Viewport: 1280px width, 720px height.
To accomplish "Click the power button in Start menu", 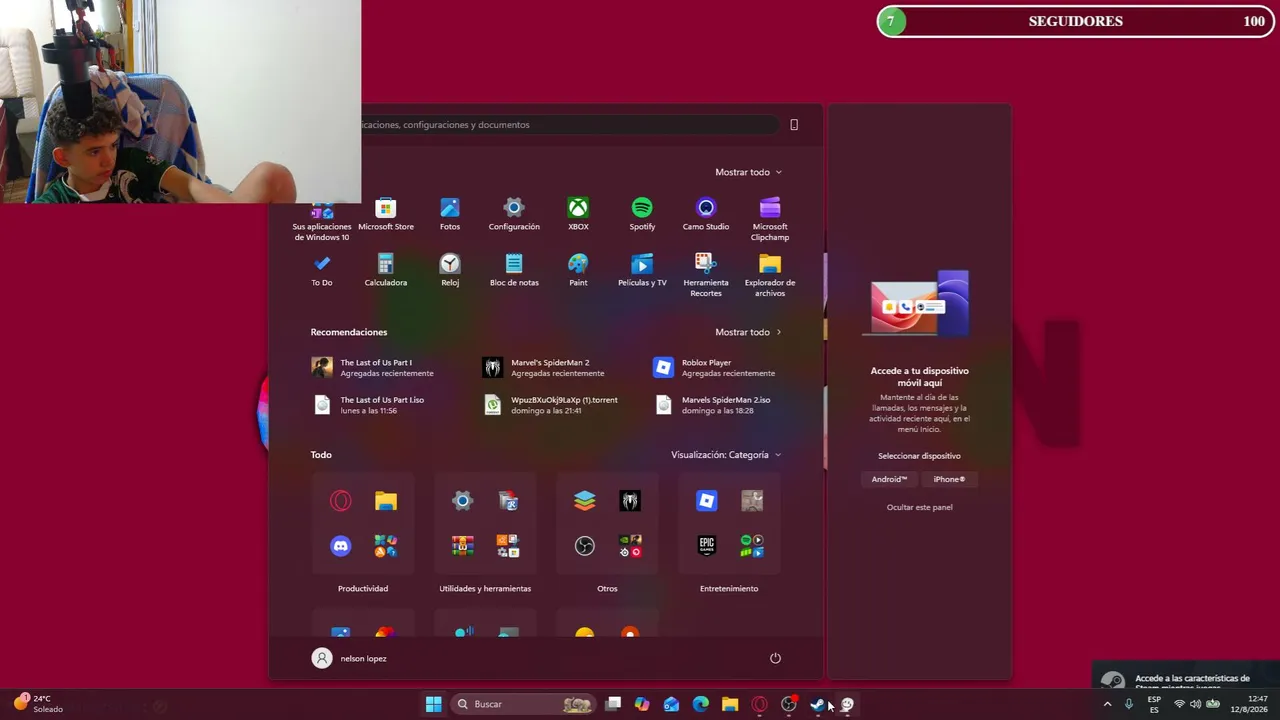I will point(775,658).
